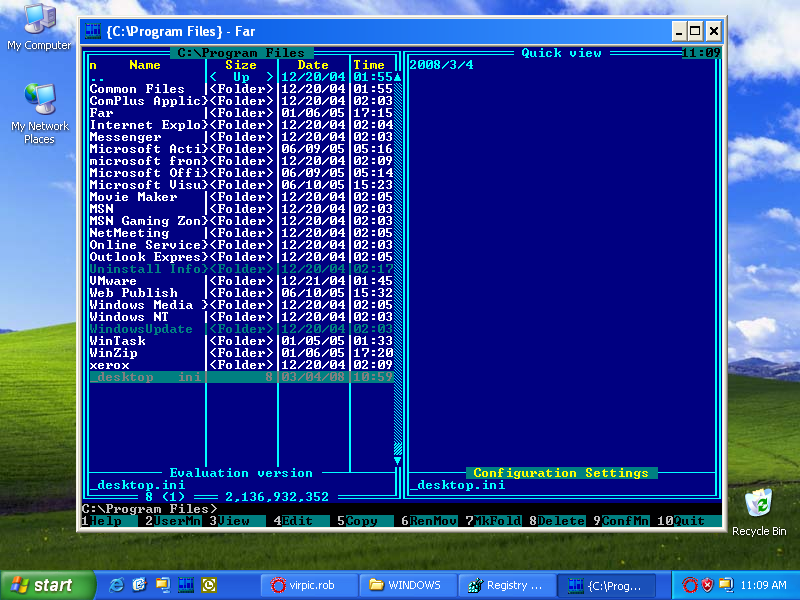Open My Network Places desktop icon
The height and width of the screenshot is (600, 800).
(39, 113)
